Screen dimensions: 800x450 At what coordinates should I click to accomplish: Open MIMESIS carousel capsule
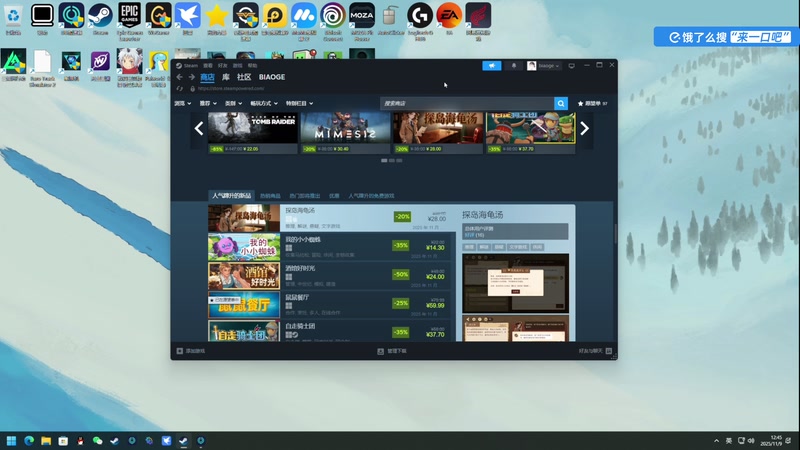pos(345,133)
